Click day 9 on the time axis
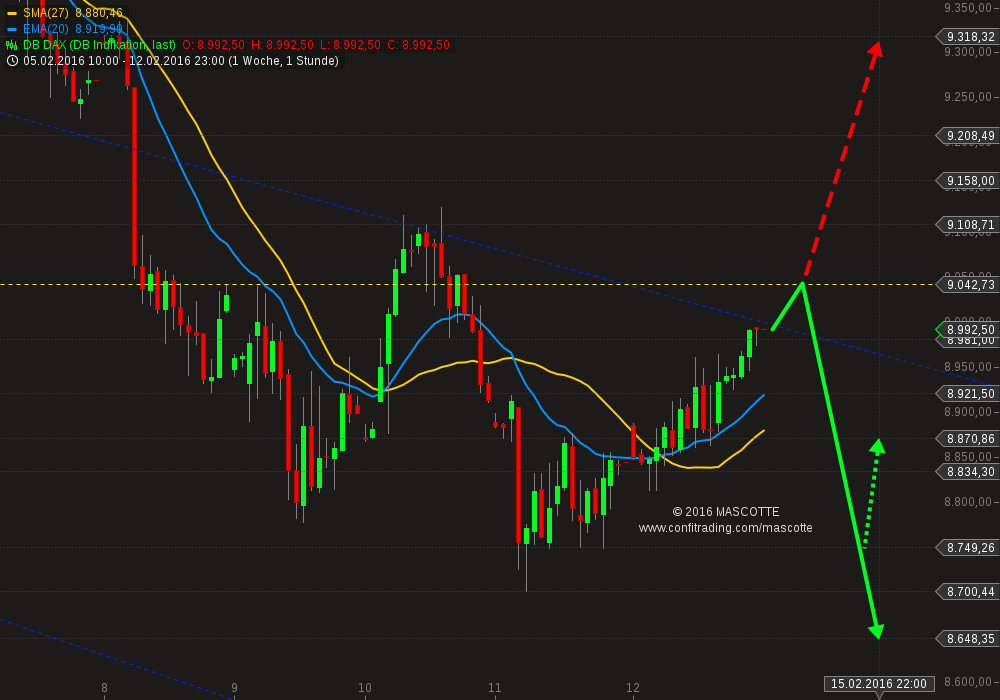Image resolution: width=1000 pixels, height=700 pixels. pos(234,687)
